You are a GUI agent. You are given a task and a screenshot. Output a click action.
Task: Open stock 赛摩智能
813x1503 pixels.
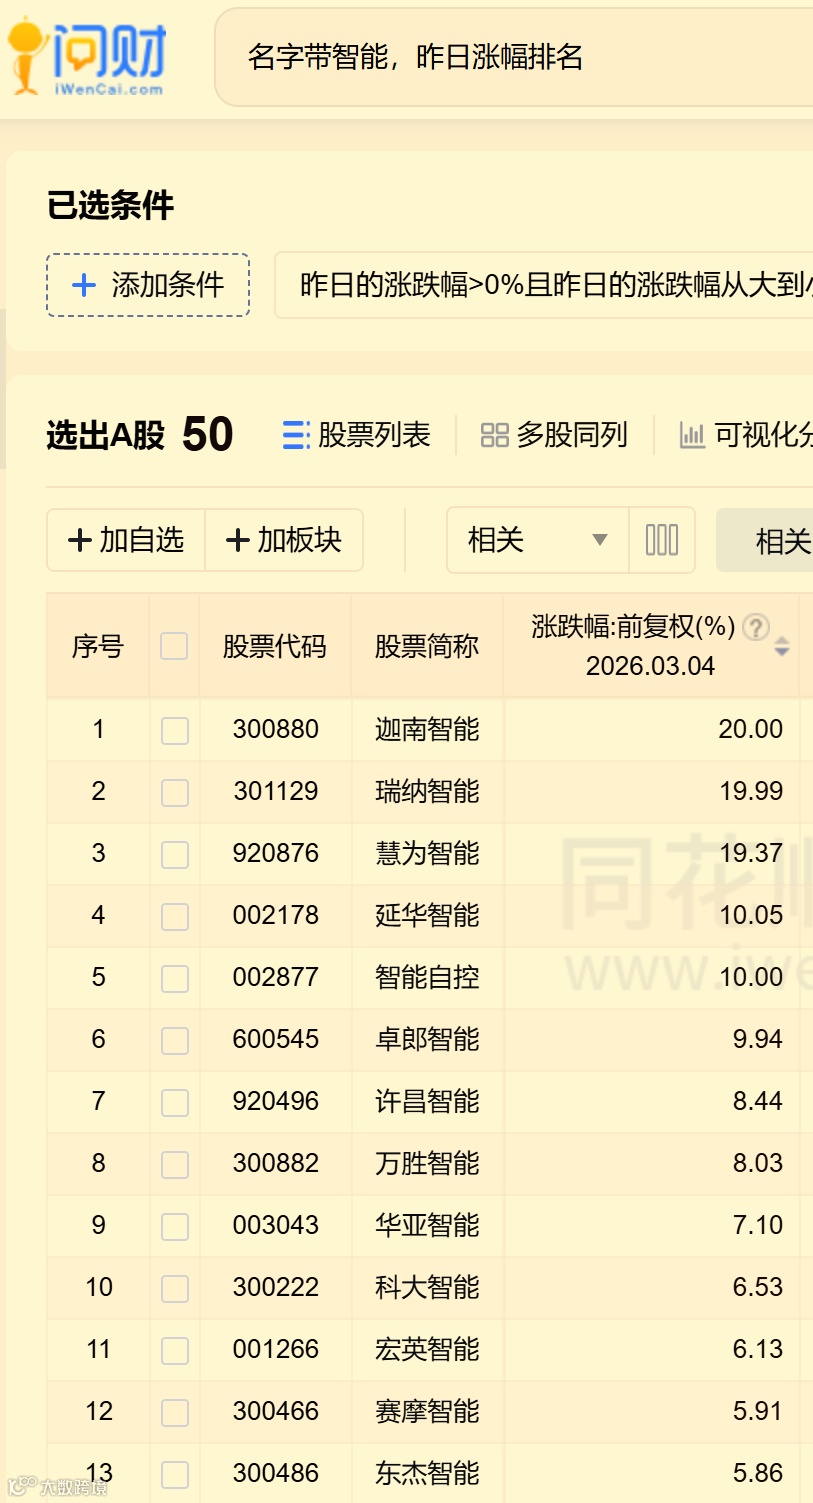tap(427, 1411)
